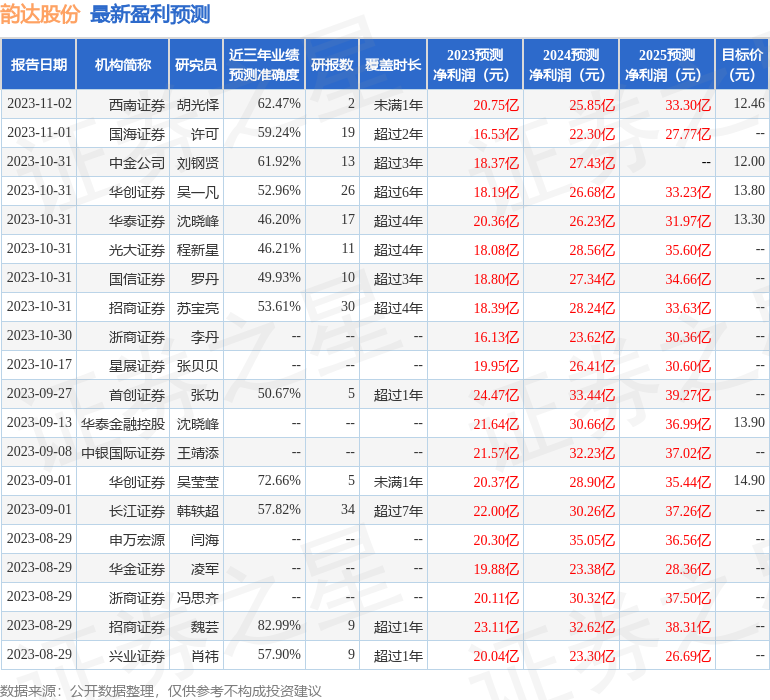Click the 报告日期 column header
This screenshot has height=700, width=770.
point(38,64)
